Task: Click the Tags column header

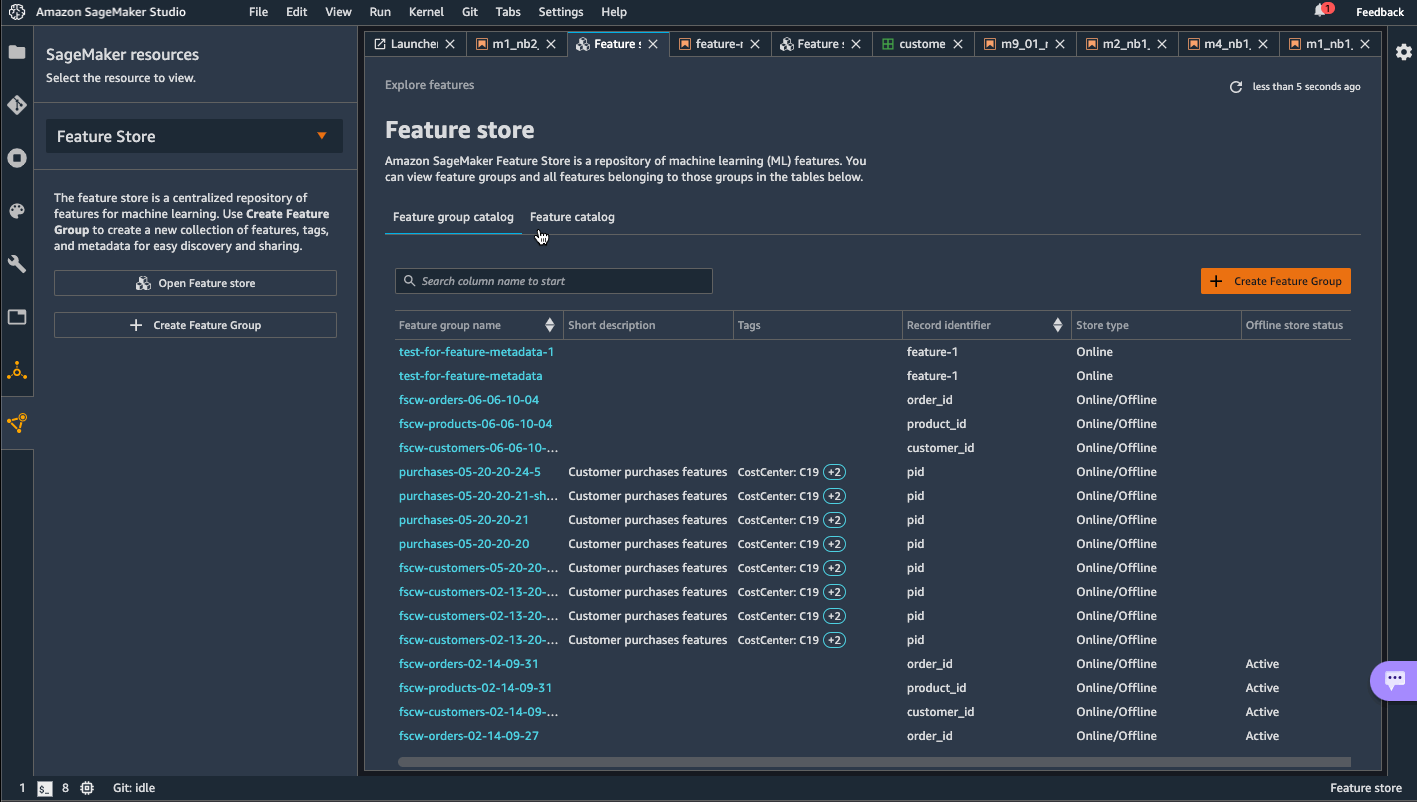Action: coord(749,325)
